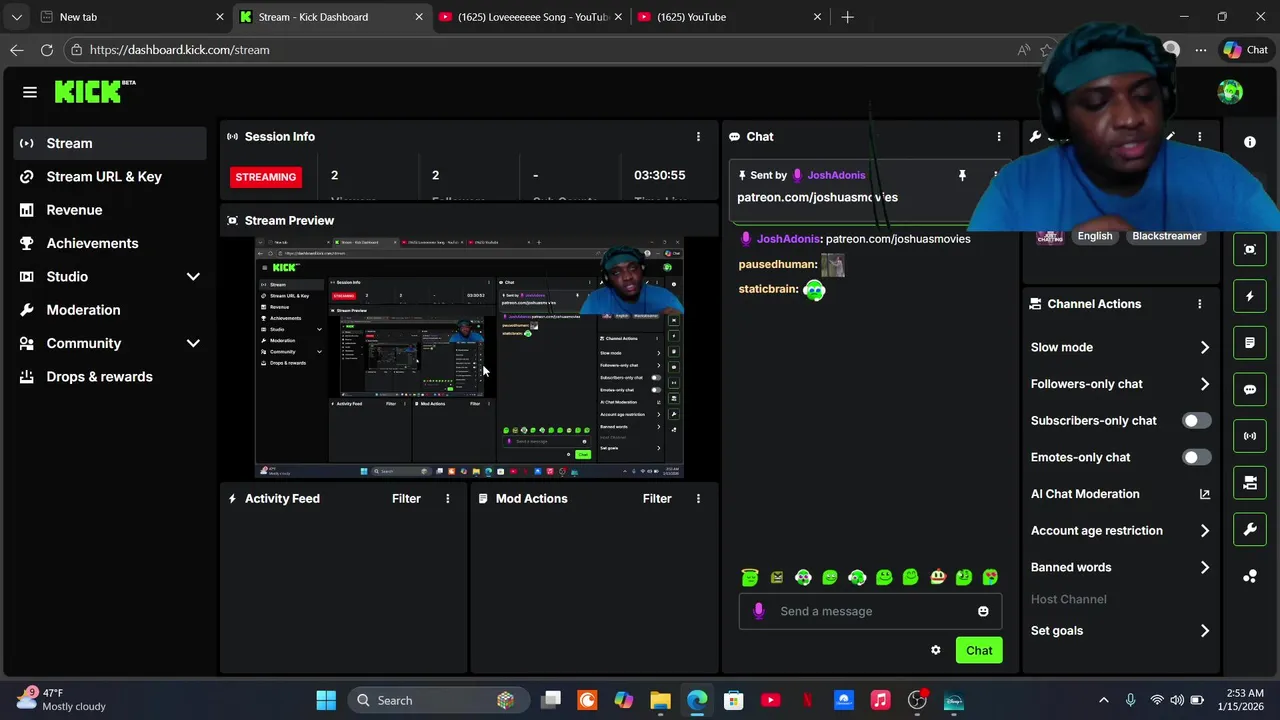Open Banned words settings
The height and width of the screenshot is (720, 1280).
1120,567
